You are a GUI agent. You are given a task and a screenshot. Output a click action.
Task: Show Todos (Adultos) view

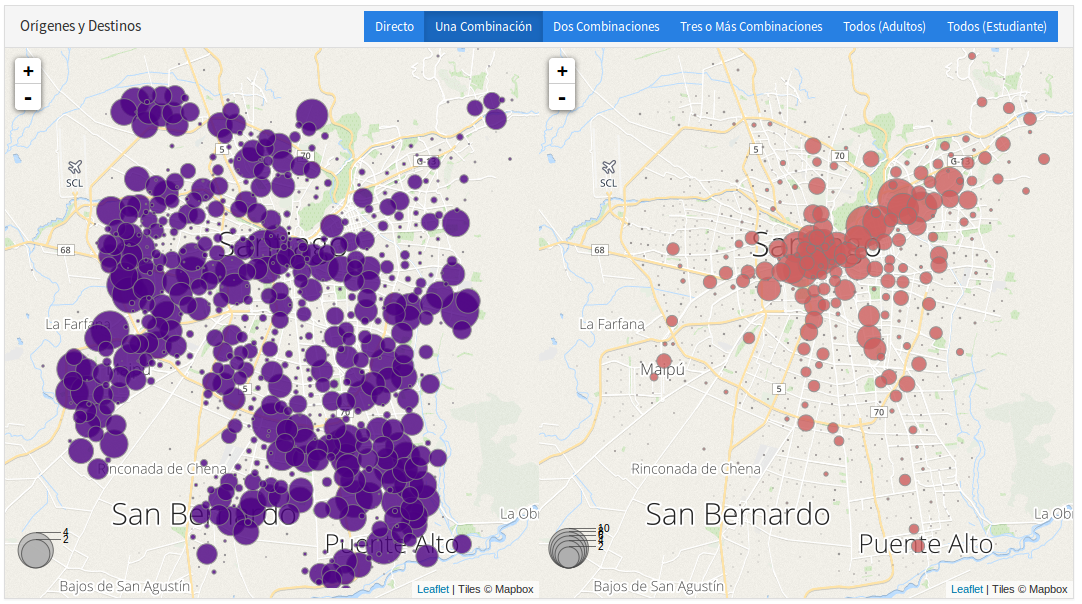[884, 26]
